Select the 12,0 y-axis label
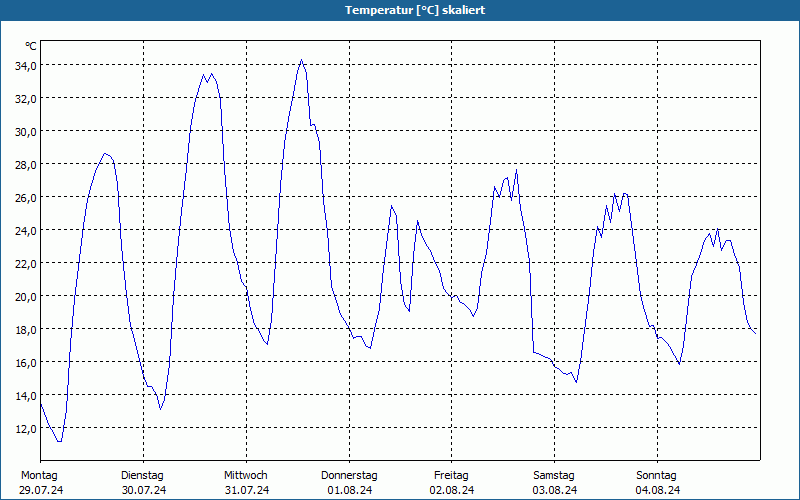800x500 pixels. coord(25,429)
